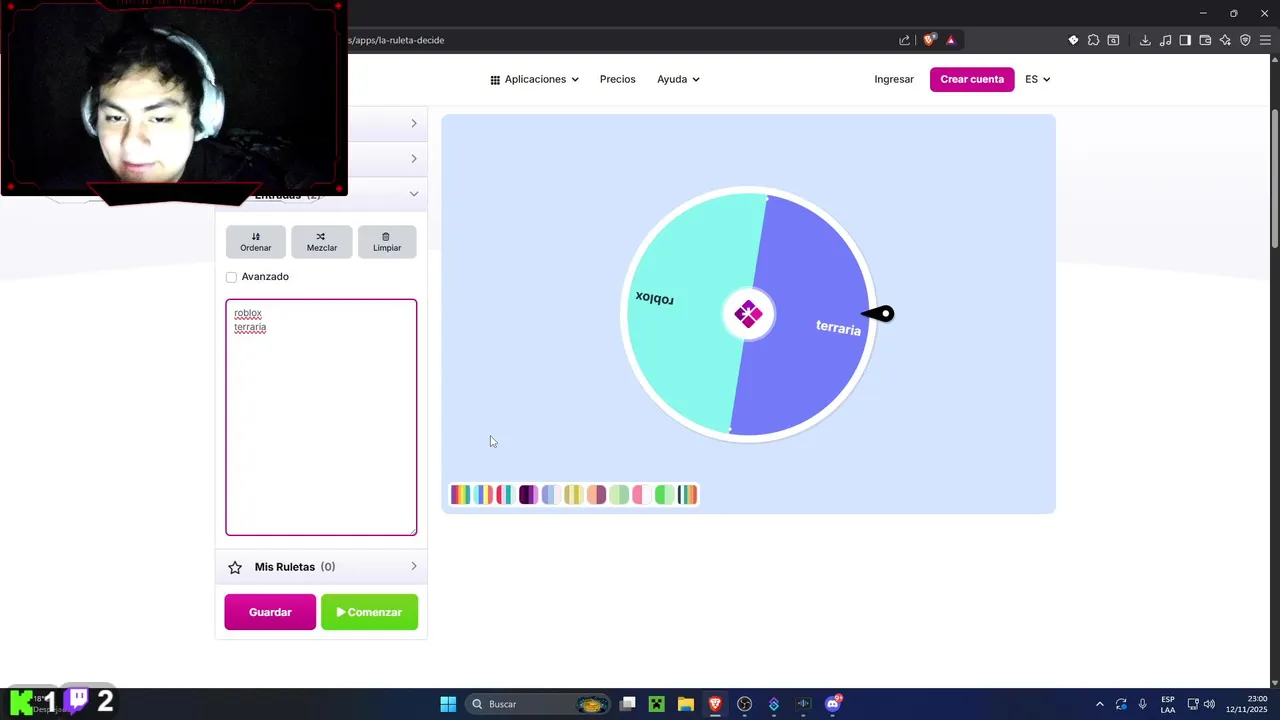
Task: Click inside the entries text area
Action: (x=321, y=417)
